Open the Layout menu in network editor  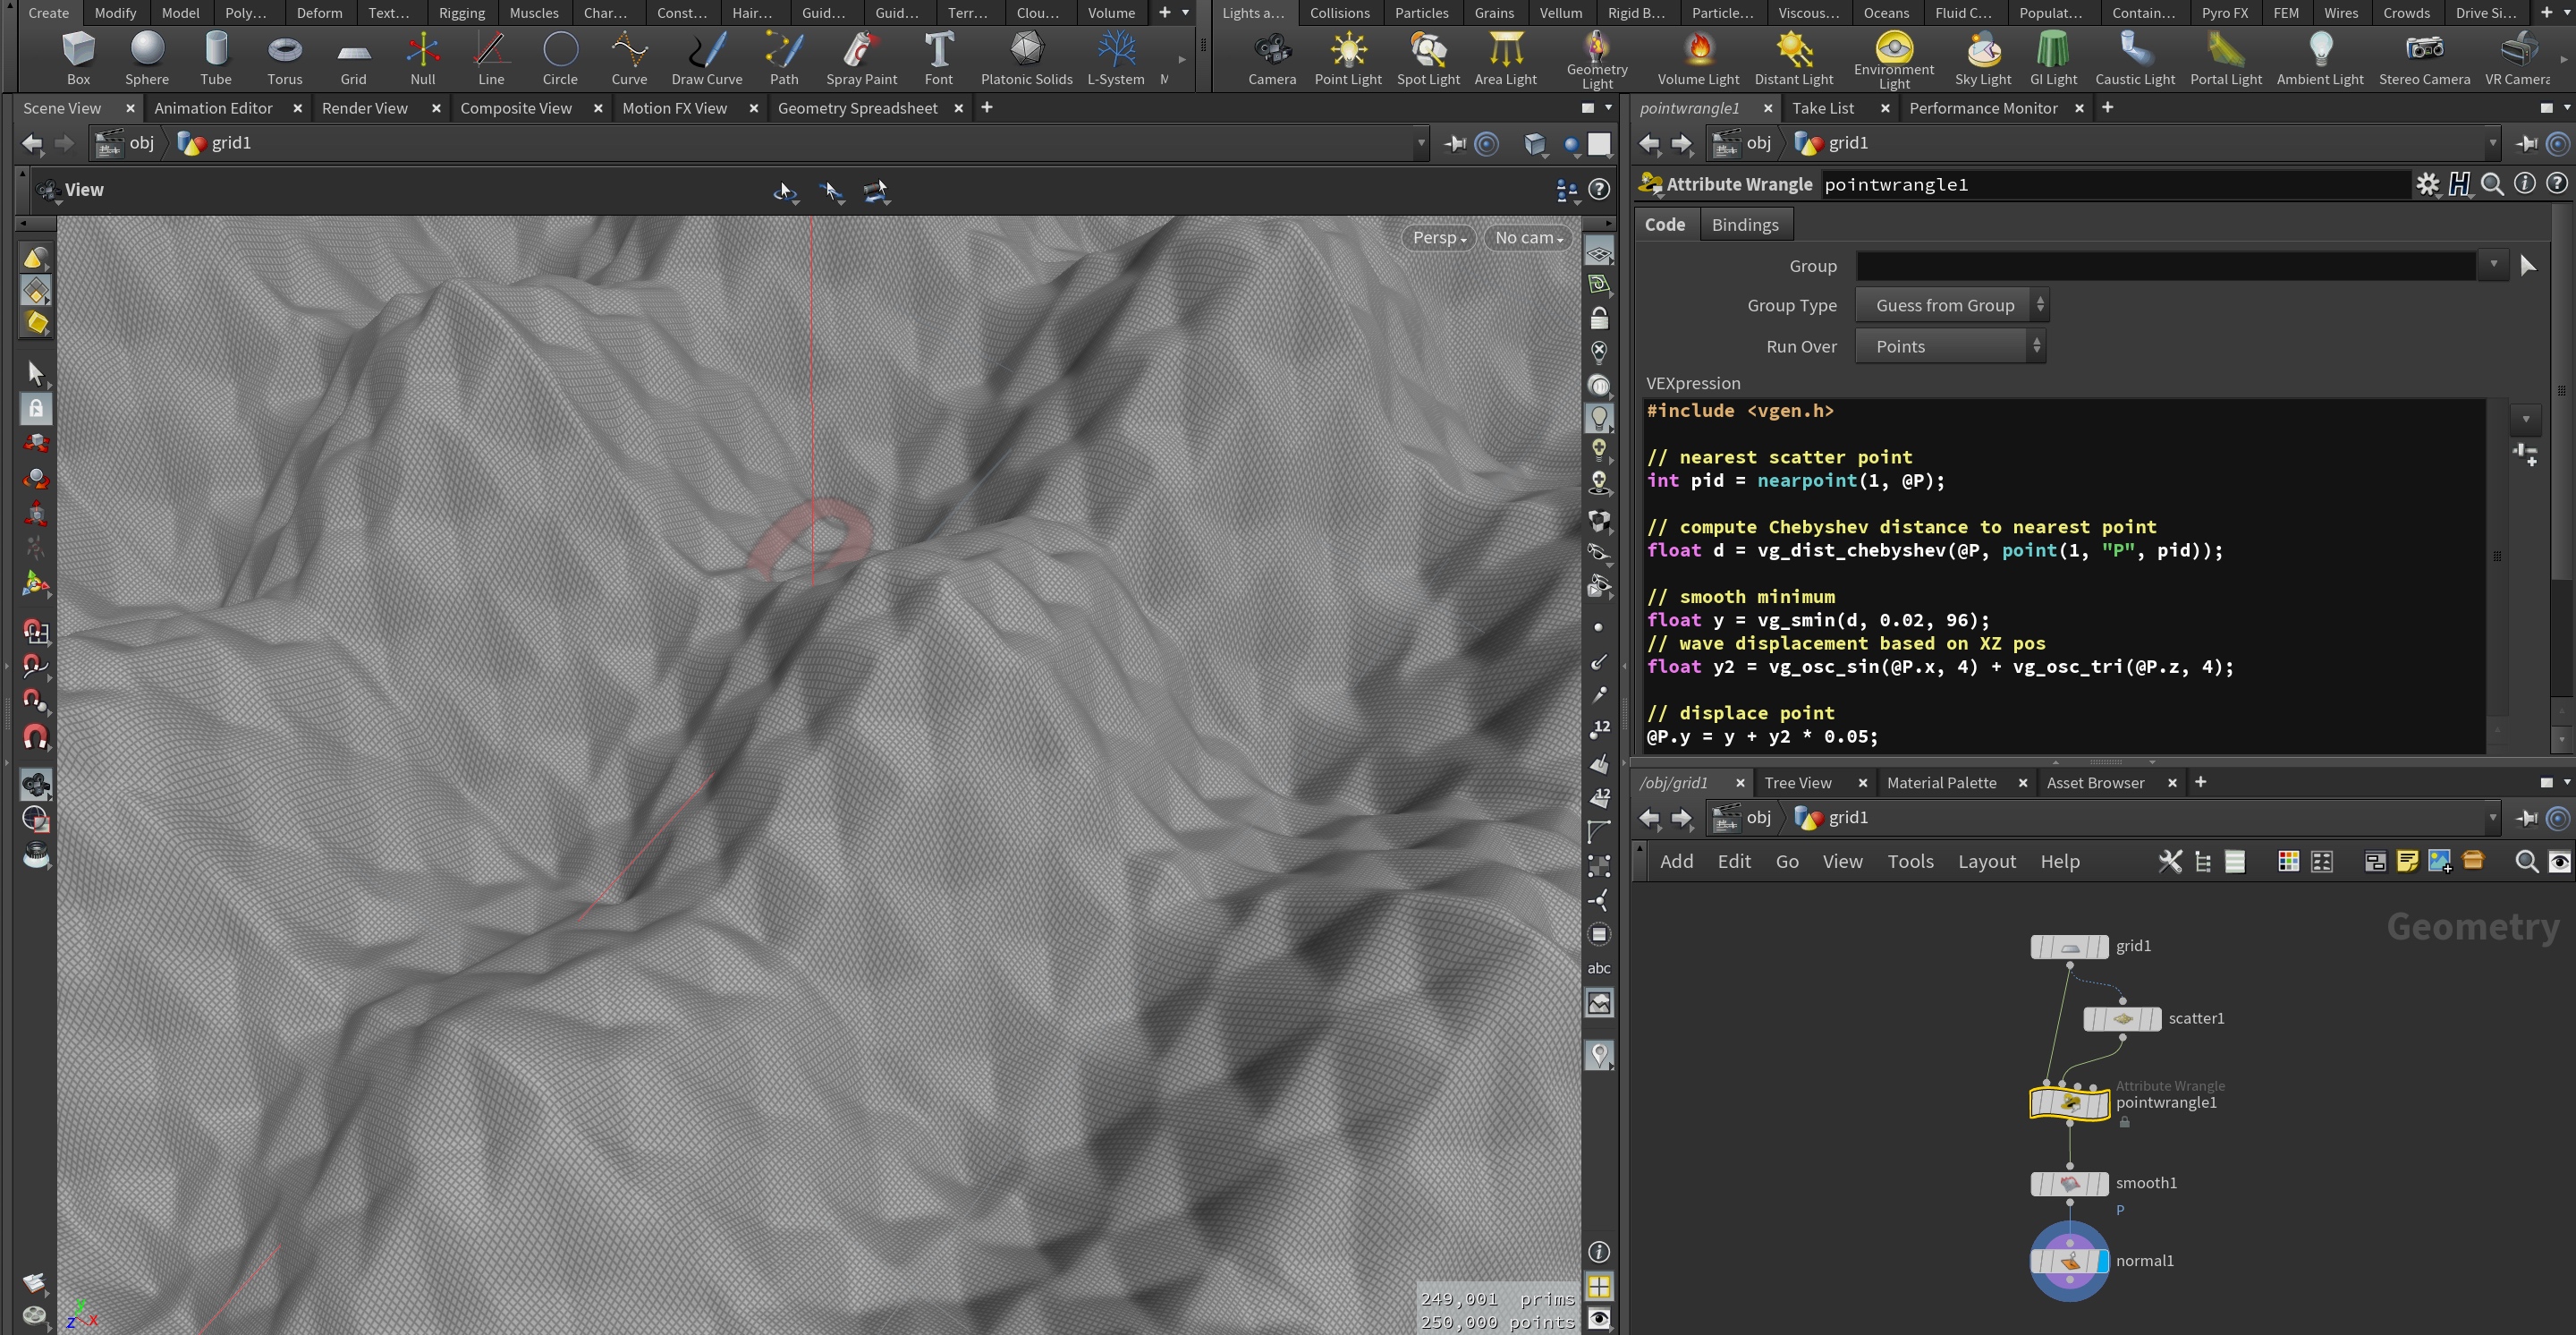point(1986,861)
